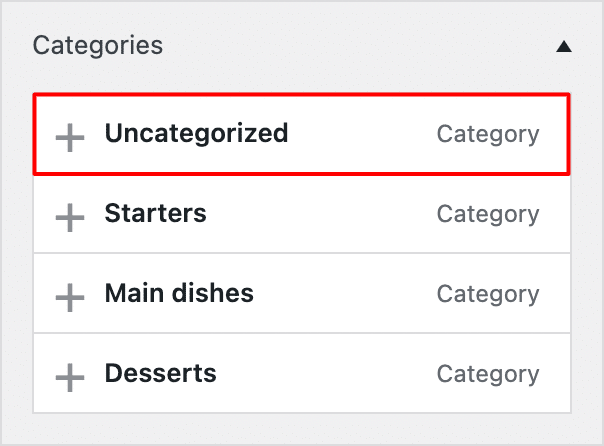The image size is (604, 446).
Task: Click the plus icon beside Desserts
Action: click(x=69, y=376)
